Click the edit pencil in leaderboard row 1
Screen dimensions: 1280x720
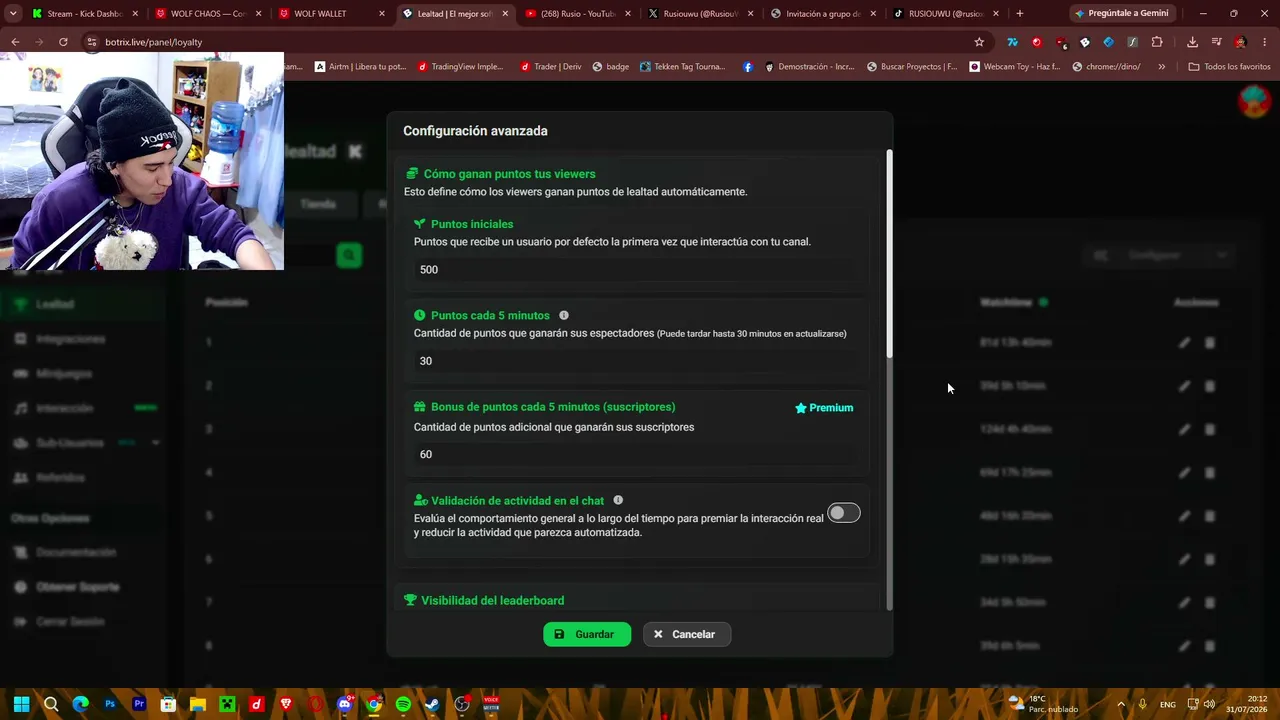[1184, 342]
